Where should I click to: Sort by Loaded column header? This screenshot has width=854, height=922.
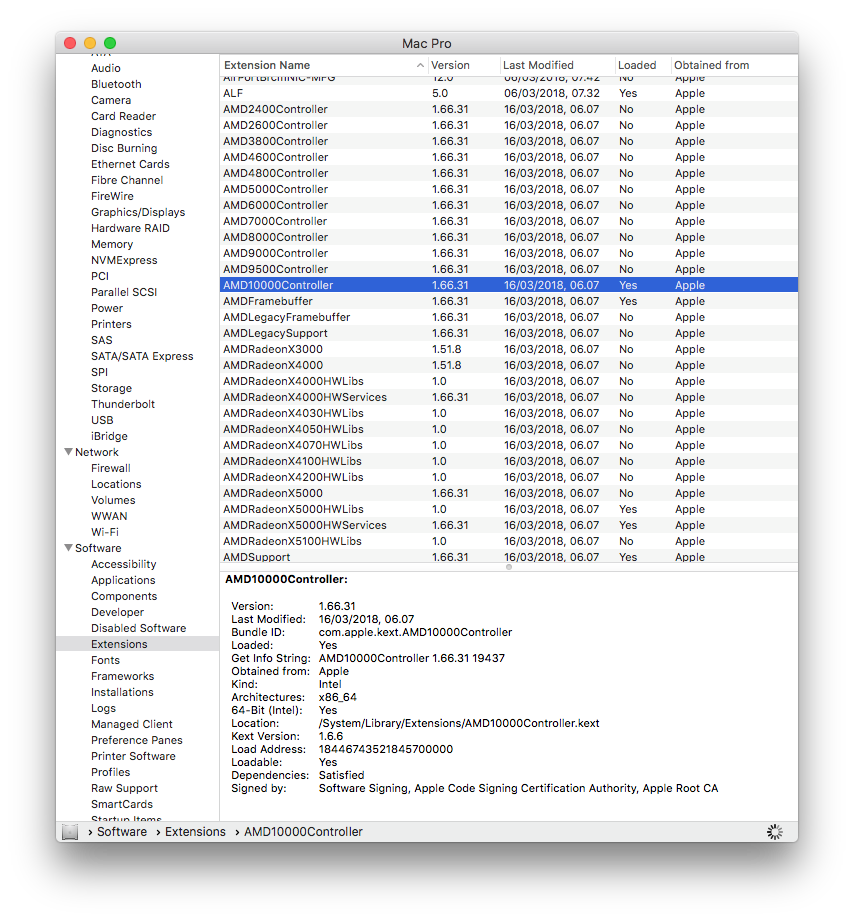coord(643,65)
